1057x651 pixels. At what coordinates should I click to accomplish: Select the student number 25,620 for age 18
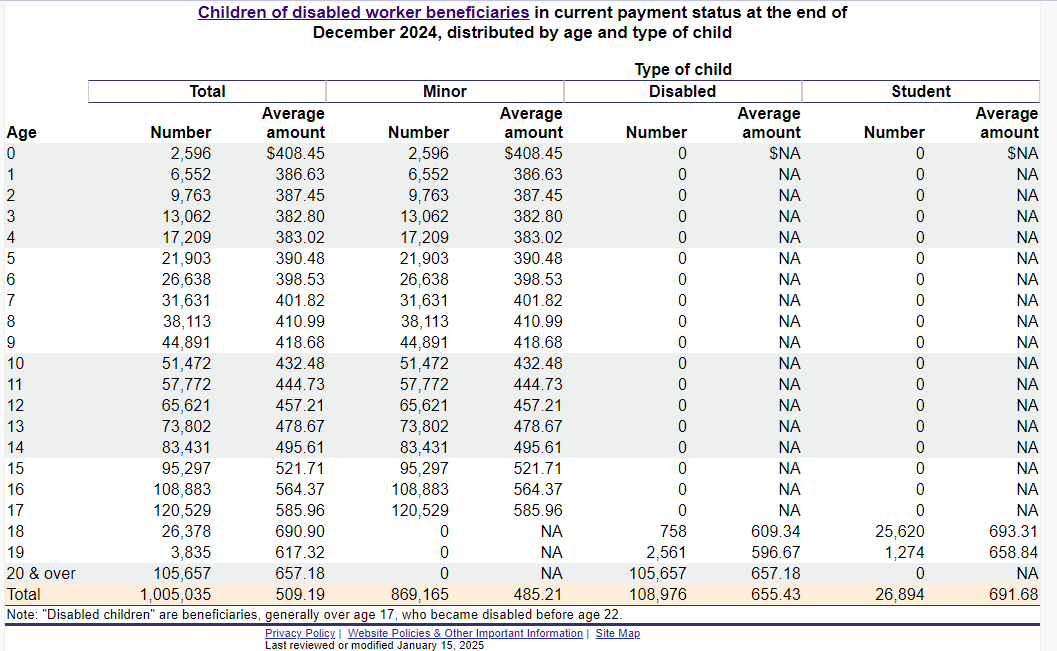(x=900, y=532)
